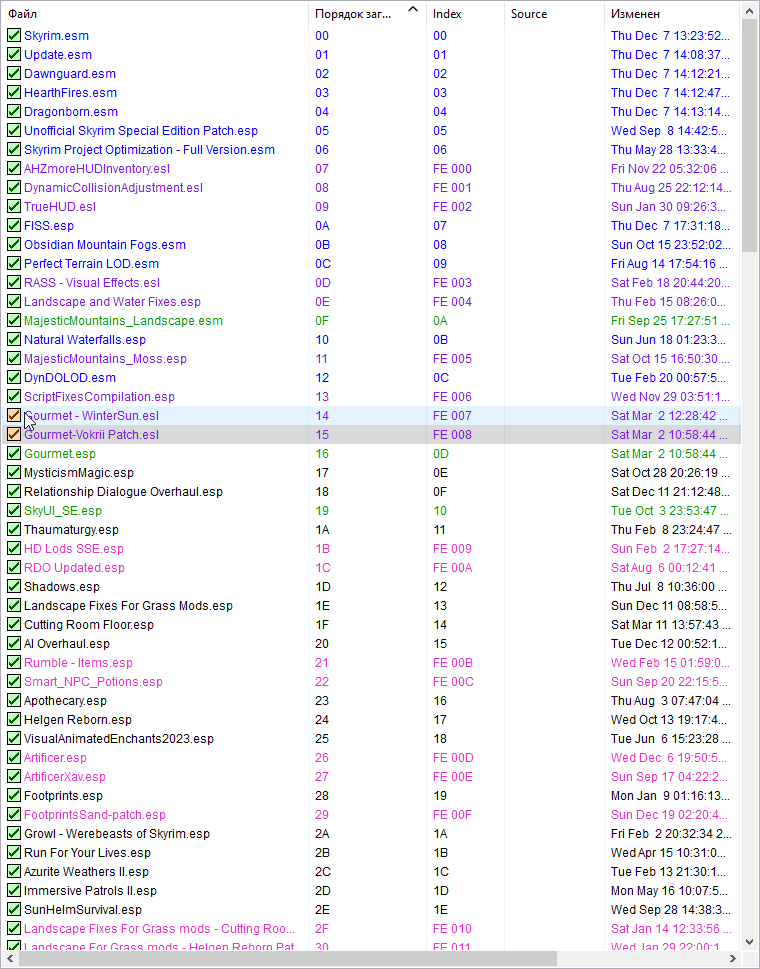Select Immersive Patrols II.esp
Viewport: 760px width, 969px height.
tap(91, 891)
